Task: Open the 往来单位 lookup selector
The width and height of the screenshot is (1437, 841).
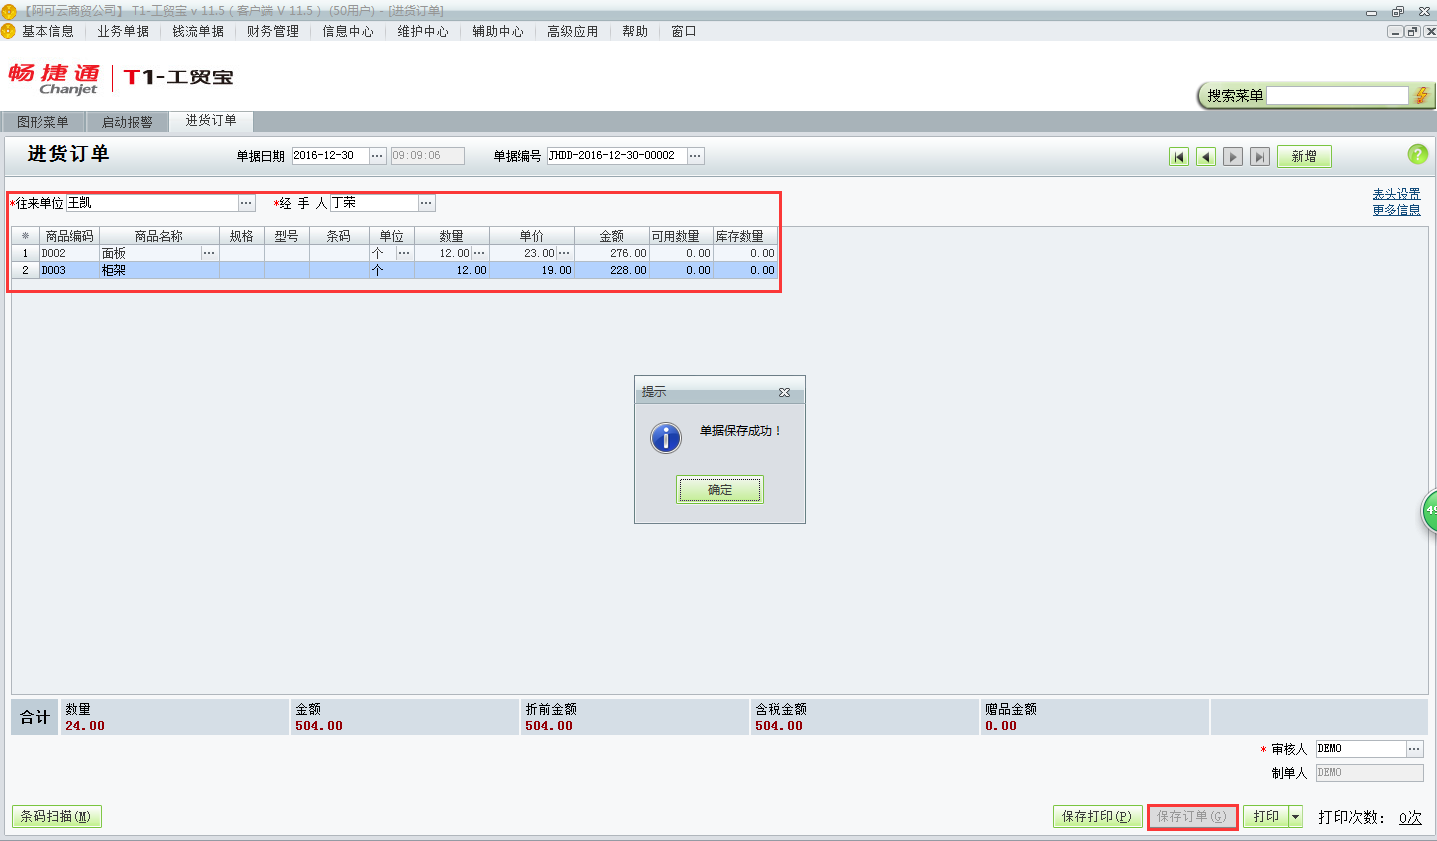Action: point(246,202)
